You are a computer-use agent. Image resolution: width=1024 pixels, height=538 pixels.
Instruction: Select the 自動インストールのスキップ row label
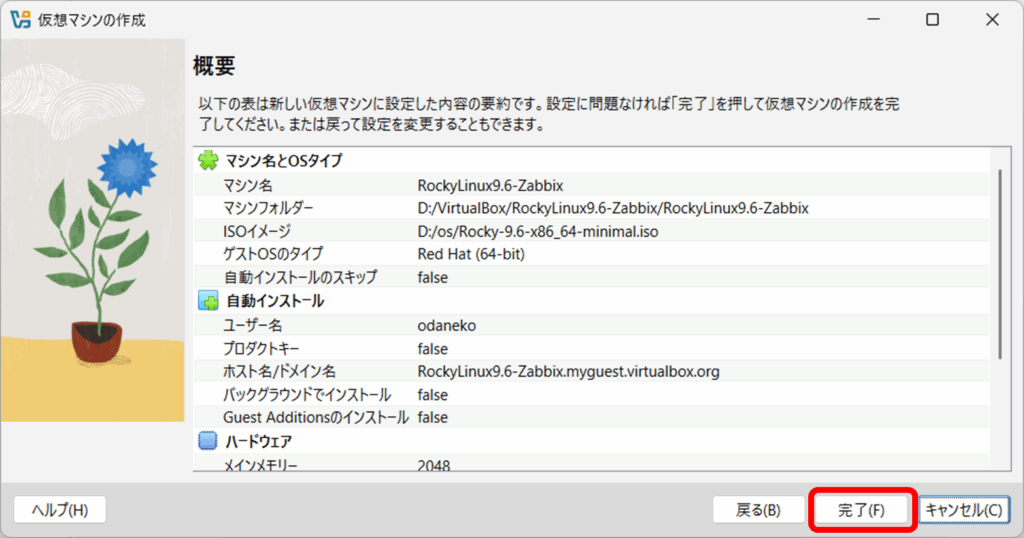pos(300,277)
